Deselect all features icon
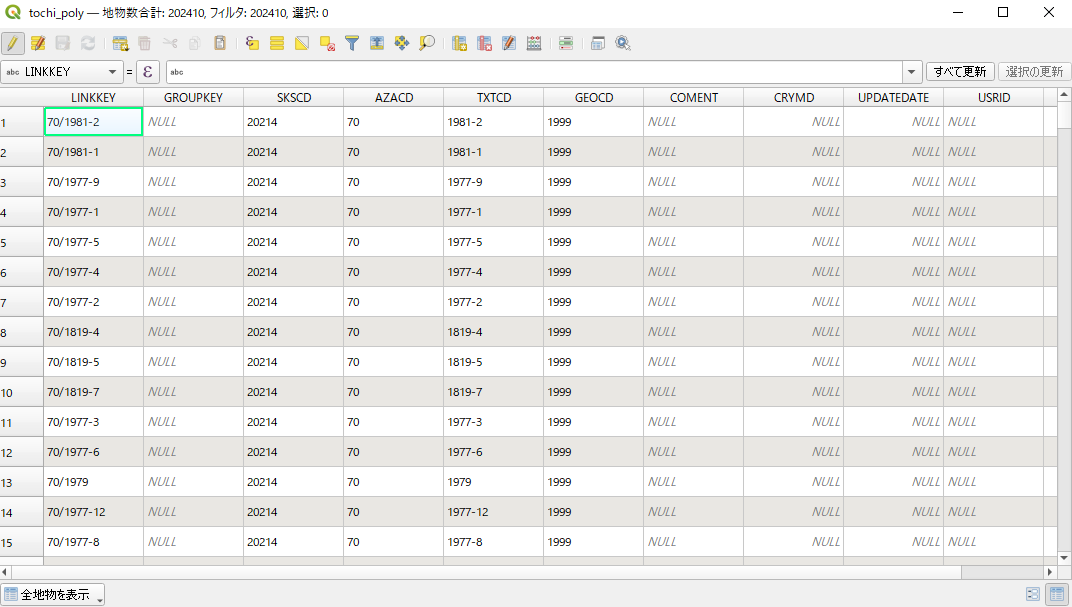1072x607 pixels. click(x=327, y=43)
